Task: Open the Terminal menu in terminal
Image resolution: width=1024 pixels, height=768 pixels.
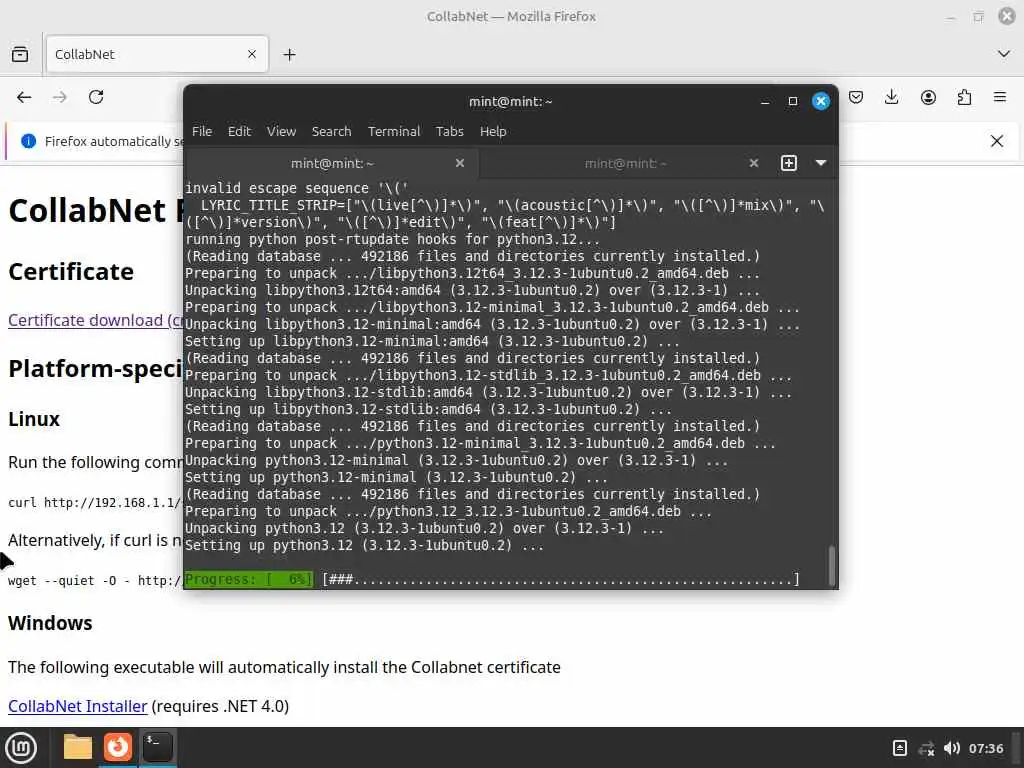Action: click(394, 131)
